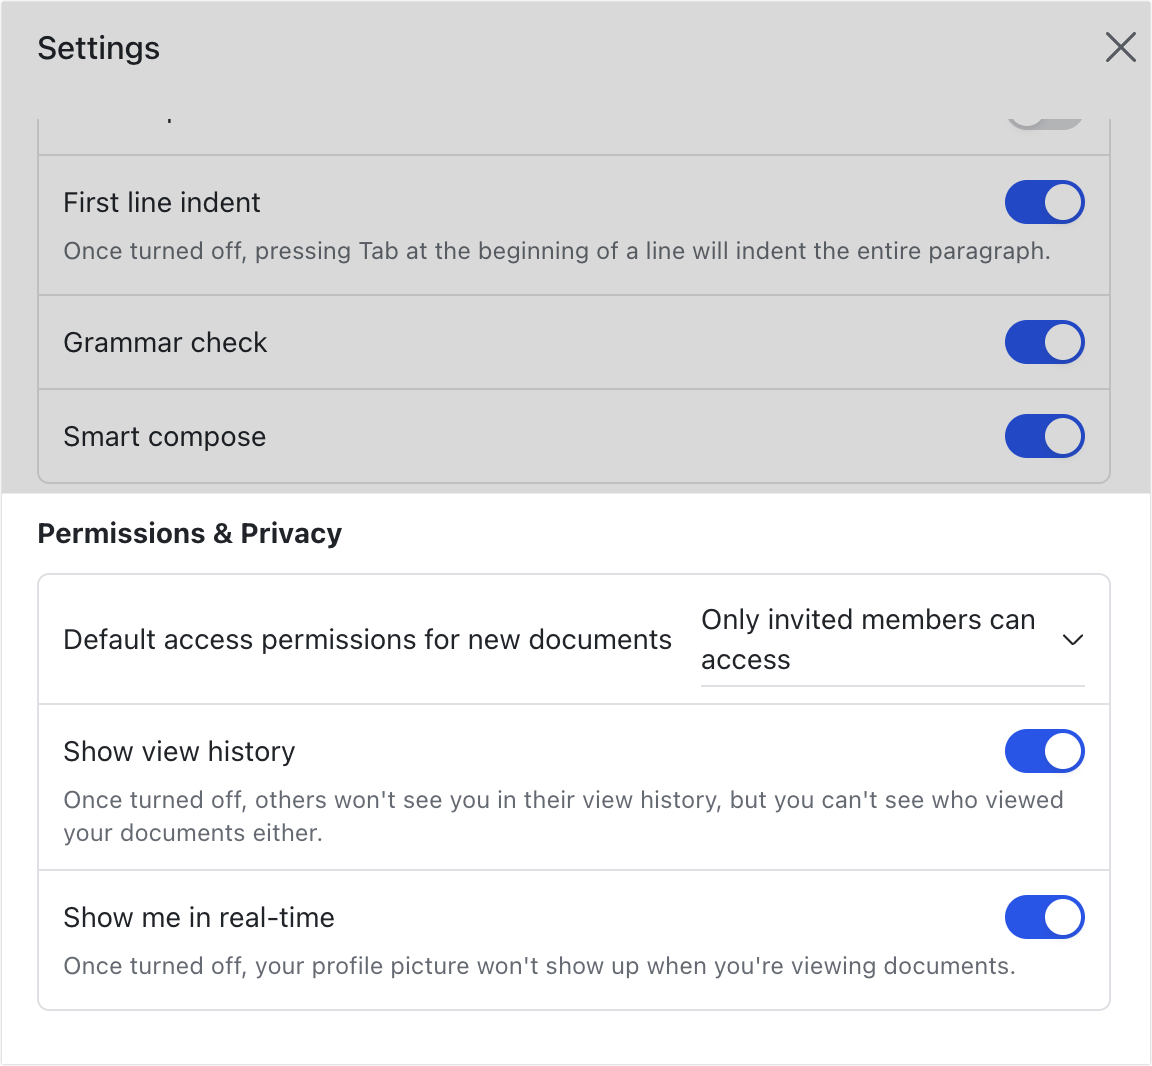Image resolution: width=1152 pixels, height=1066 pixels.
Task: Click the Show me in real-time label
Action: [x=199, y=917]
